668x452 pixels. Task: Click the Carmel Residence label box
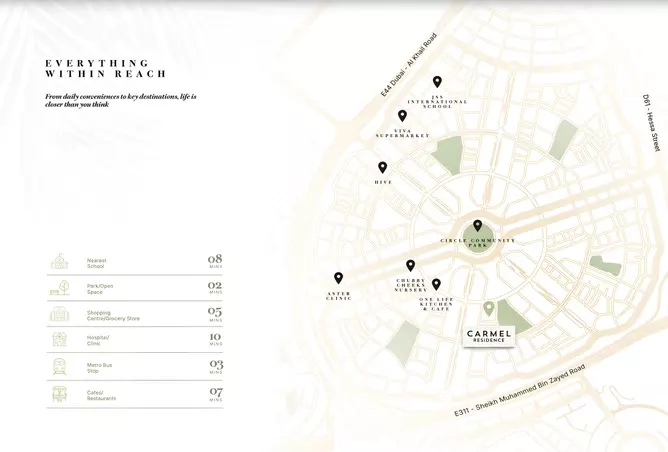click(490, 335)
